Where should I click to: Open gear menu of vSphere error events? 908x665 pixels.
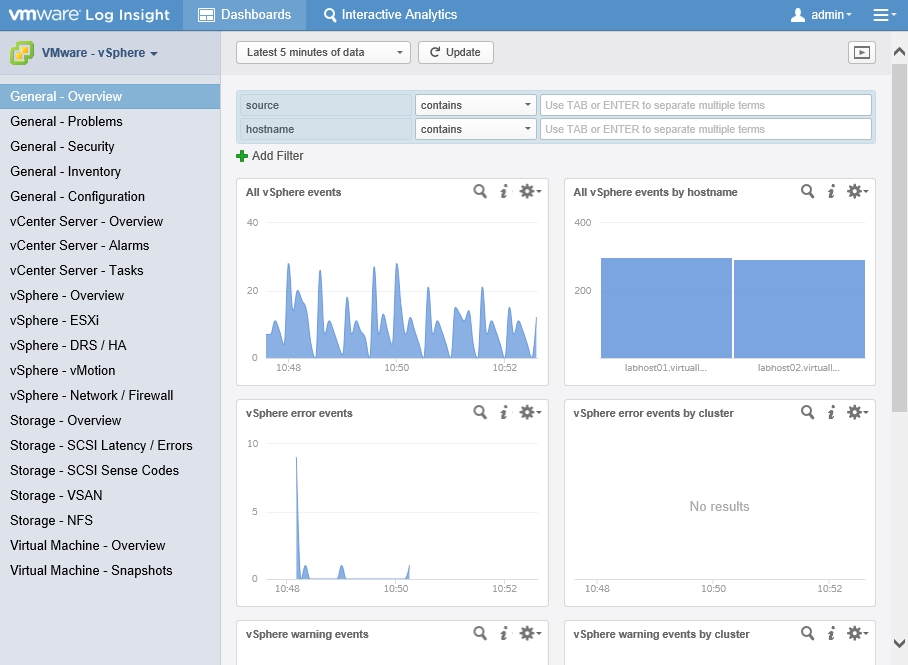click(x=530, y=412)
